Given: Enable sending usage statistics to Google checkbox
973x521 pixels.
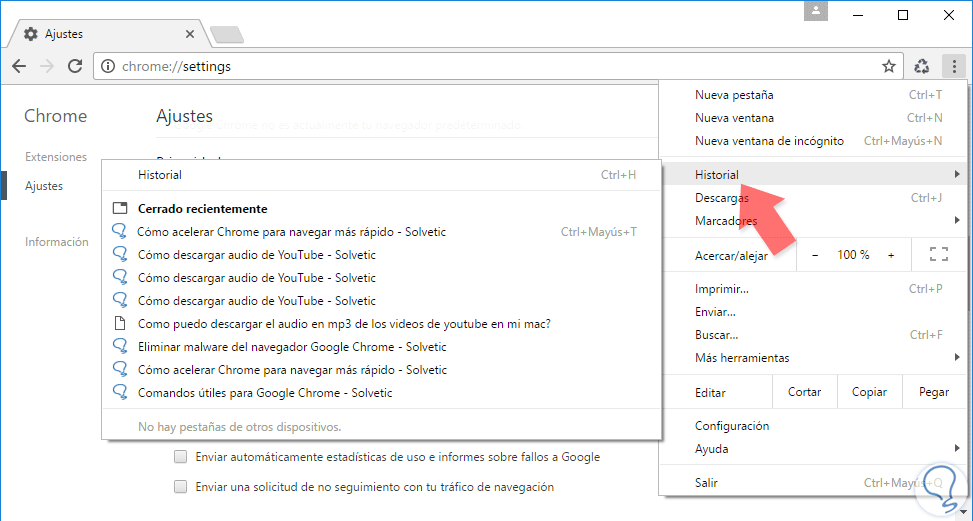Looking at the screenshot, I should pos(181,457).
